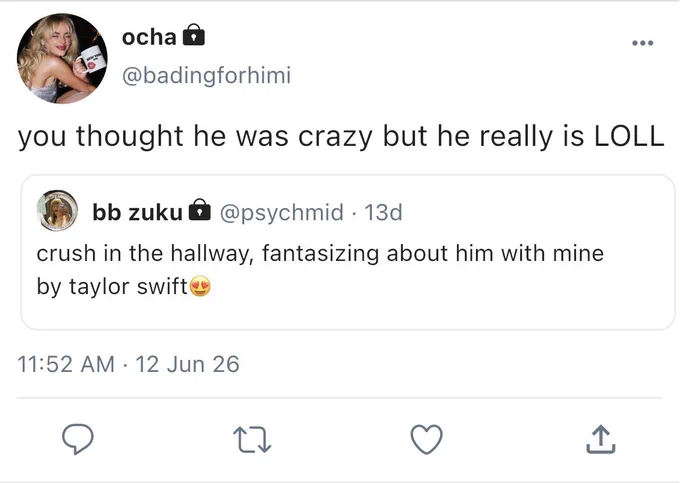Image resolution: width=680 pixels, height=483 pixels.
Task: Open ocha's profile picture
Action: (x=62, y=59)
